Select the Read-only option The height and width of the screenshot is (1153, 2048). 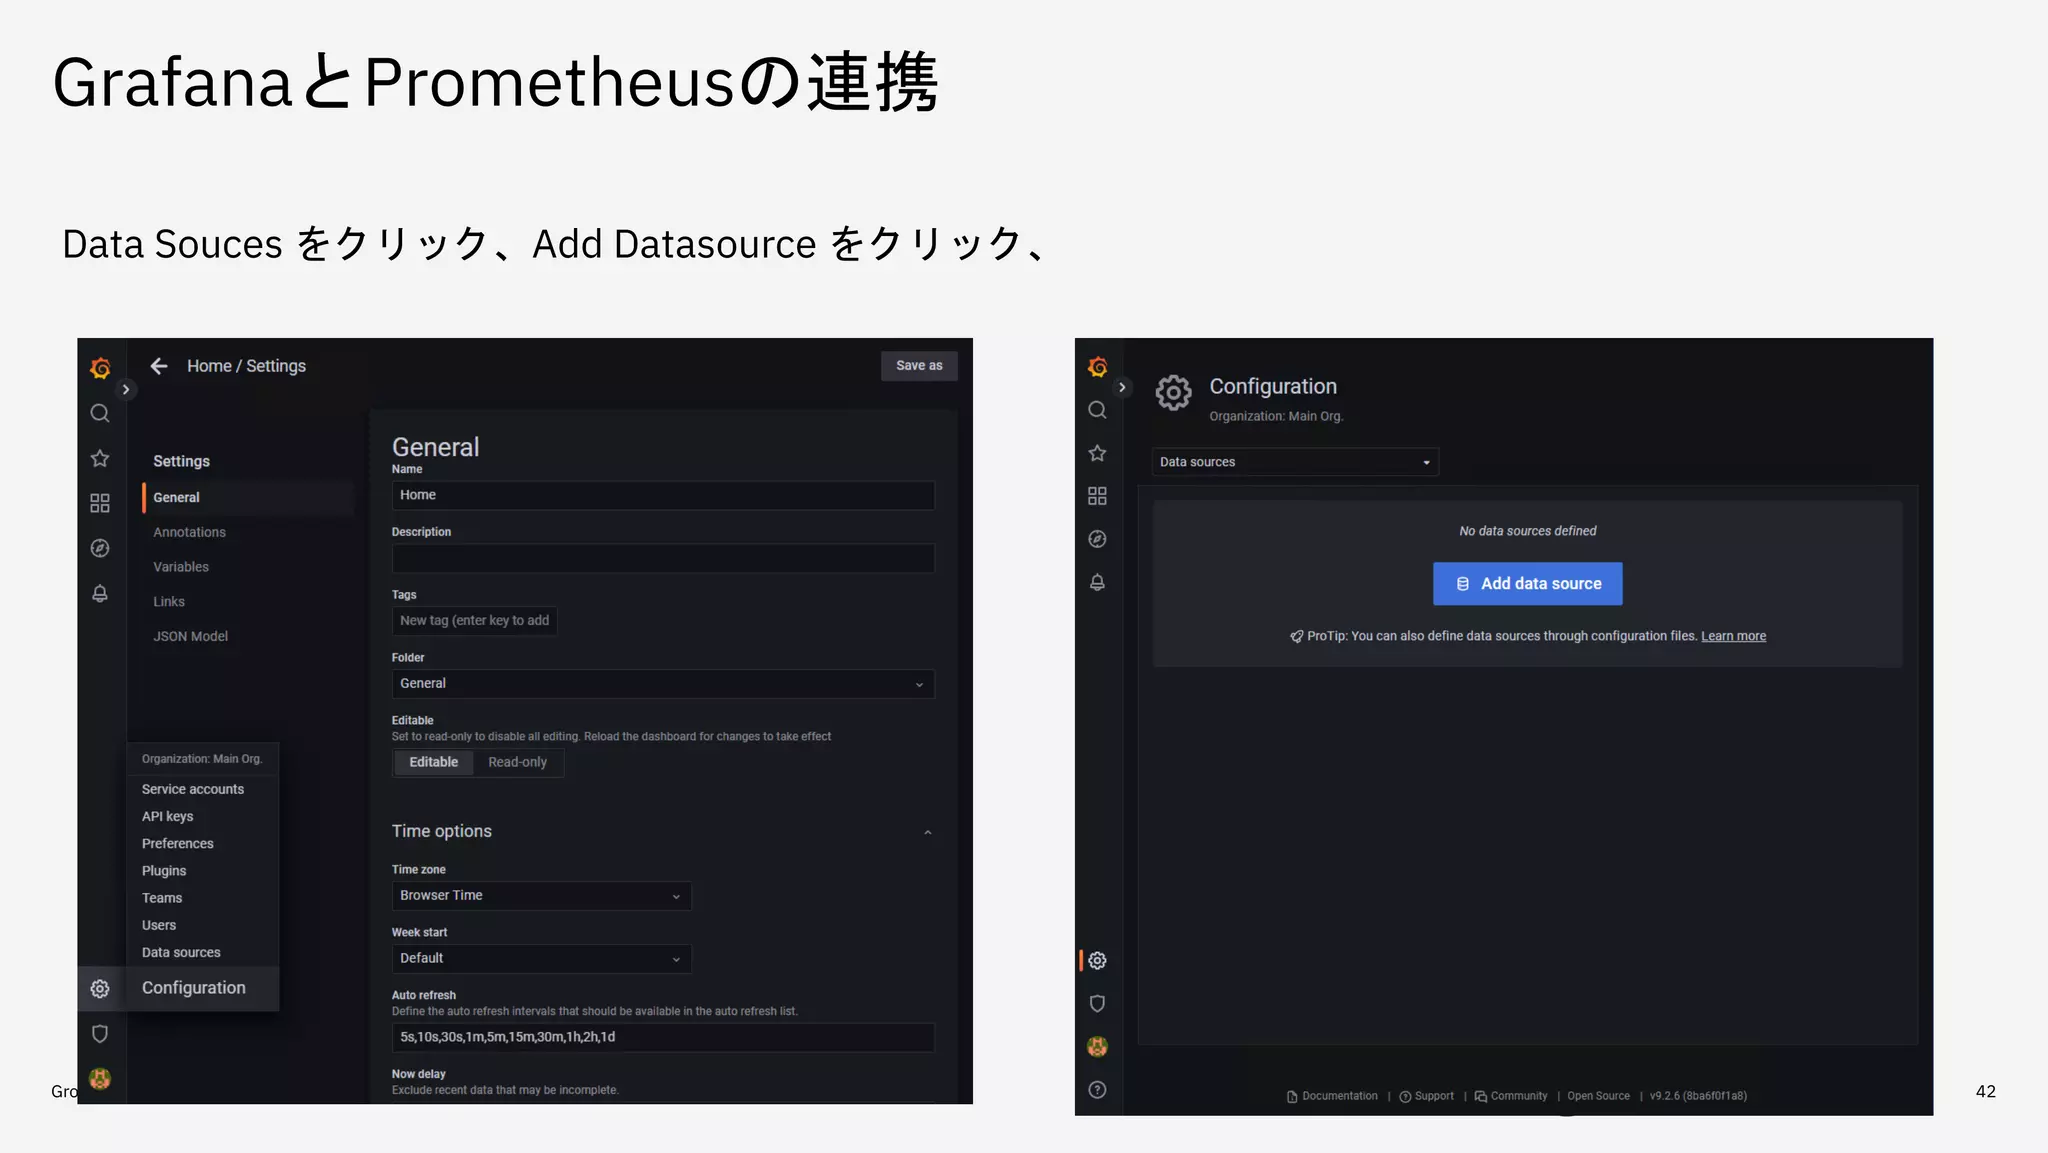[517, 762]
